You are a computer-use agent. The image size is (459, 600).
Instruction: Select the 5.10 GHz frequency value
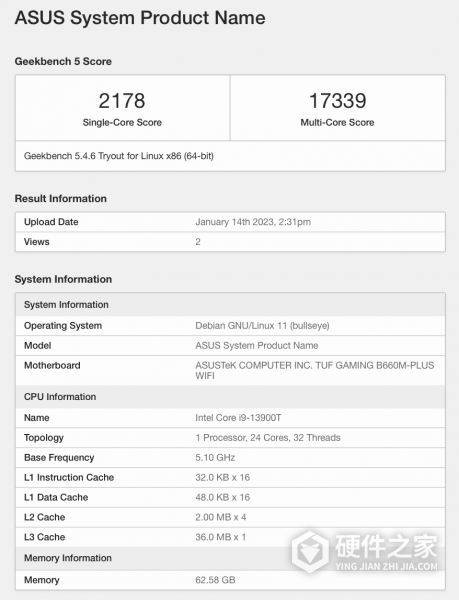pos(215,458)
